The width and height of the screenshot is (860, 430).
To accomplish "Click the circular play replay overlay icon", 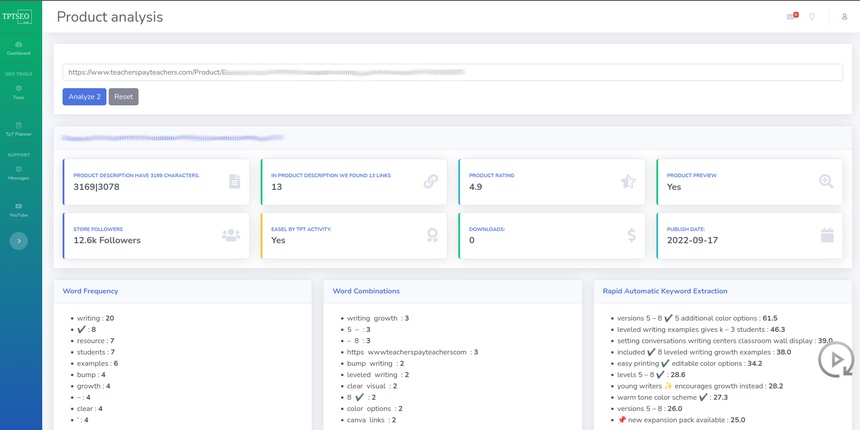I will [x=836, y=359].
